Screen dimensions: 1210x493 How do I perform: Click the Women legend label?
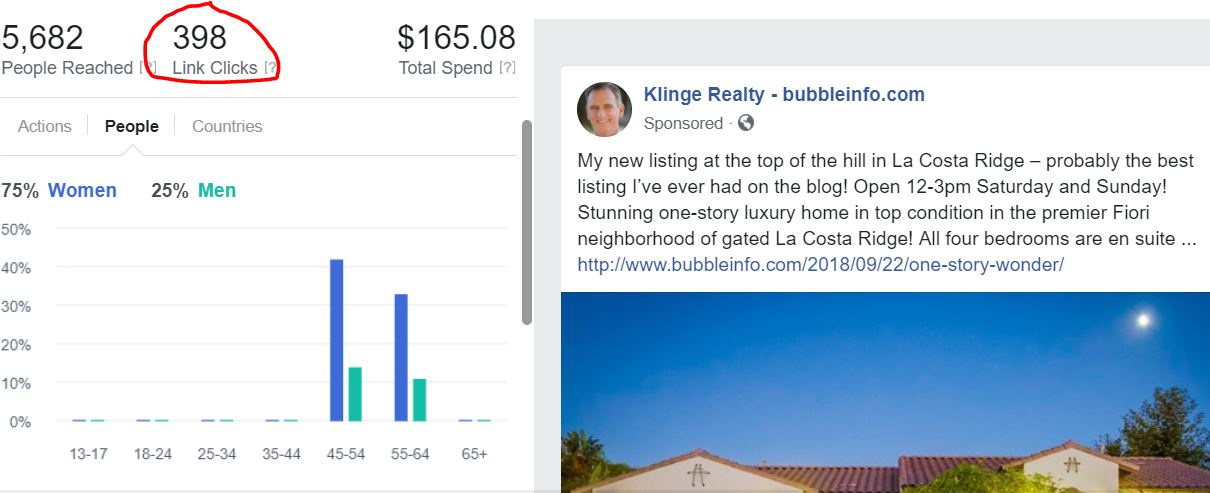[82, 190]
